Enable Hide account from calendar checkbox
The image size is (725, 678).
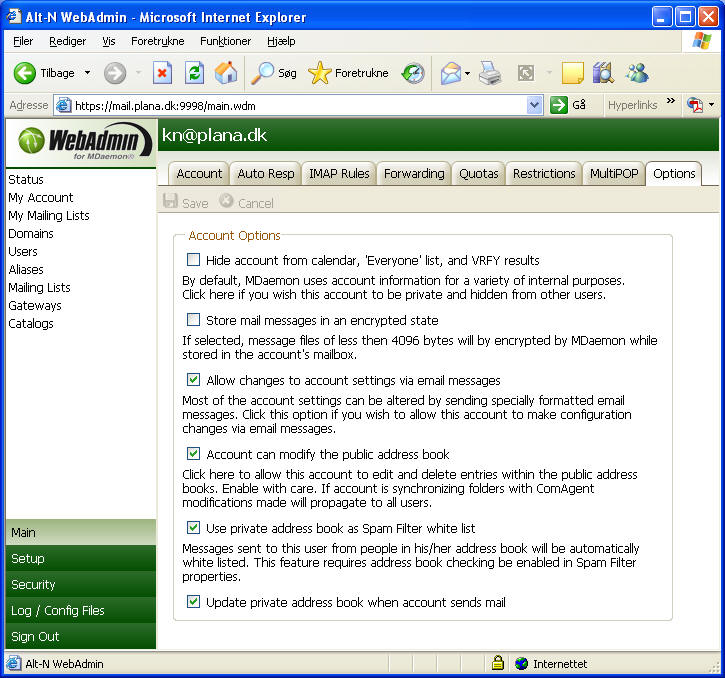pos(194,260)
